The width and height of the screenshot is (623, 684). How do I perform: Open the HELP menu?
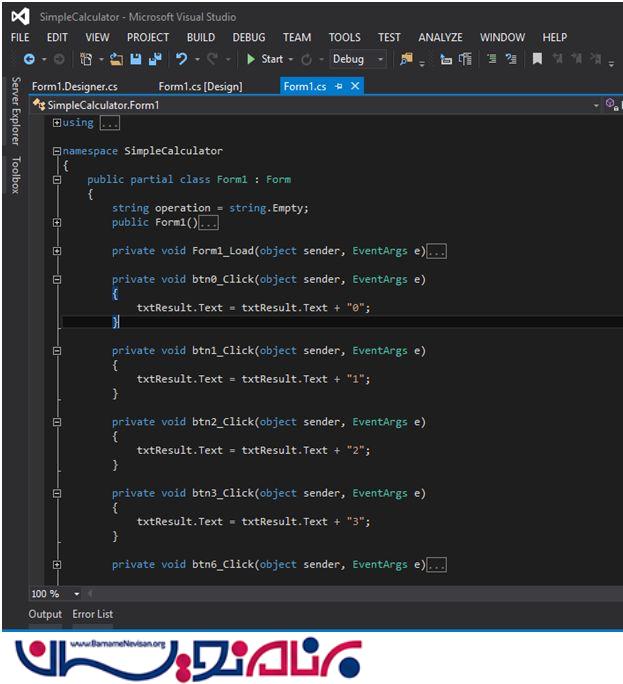point(555,38)
